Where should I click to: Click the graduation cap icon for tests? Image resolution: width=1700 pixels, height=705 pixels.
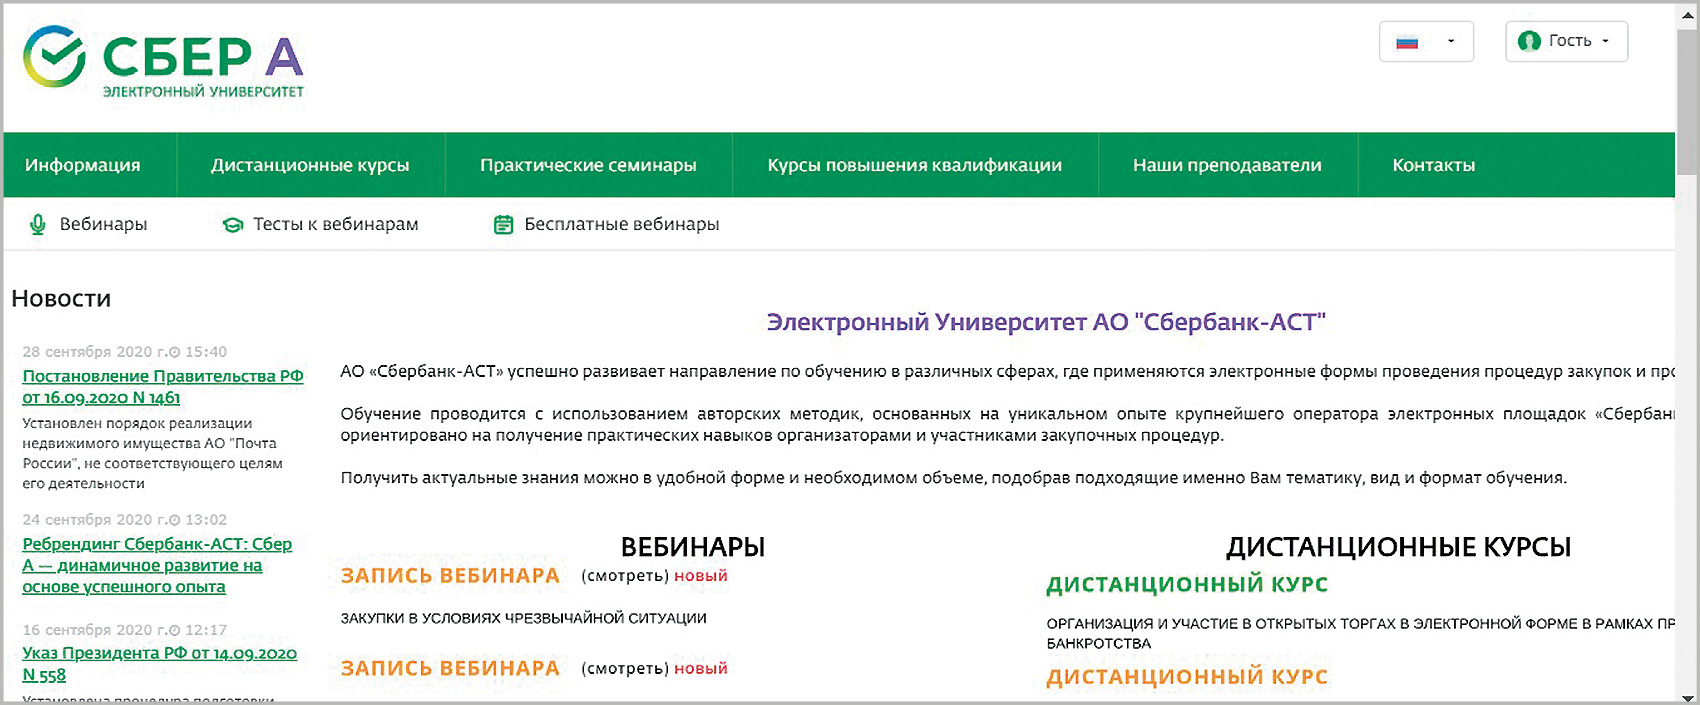[x=233, y=225]
